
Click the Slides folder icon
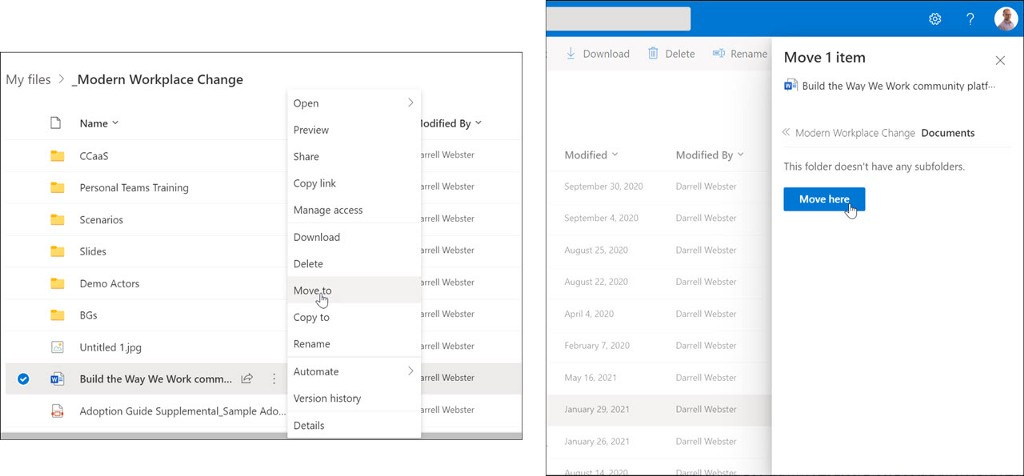click(x=57, y=251)
